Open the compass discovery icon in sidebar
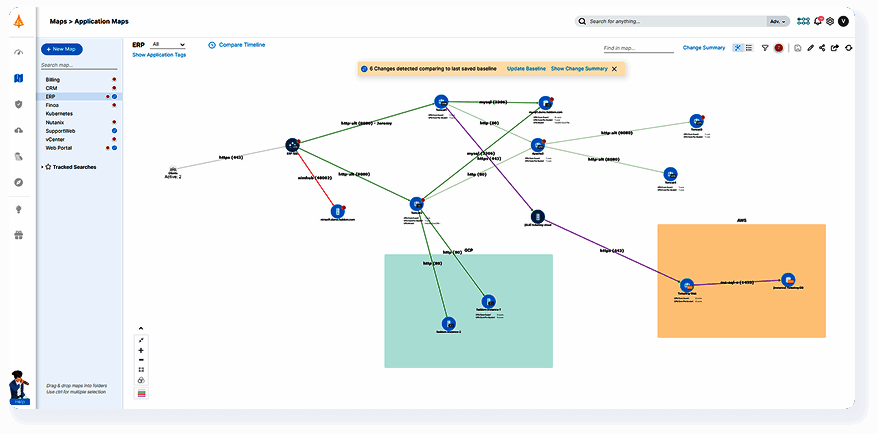Viewport: 878px width, 434px height. pos(18,183)
